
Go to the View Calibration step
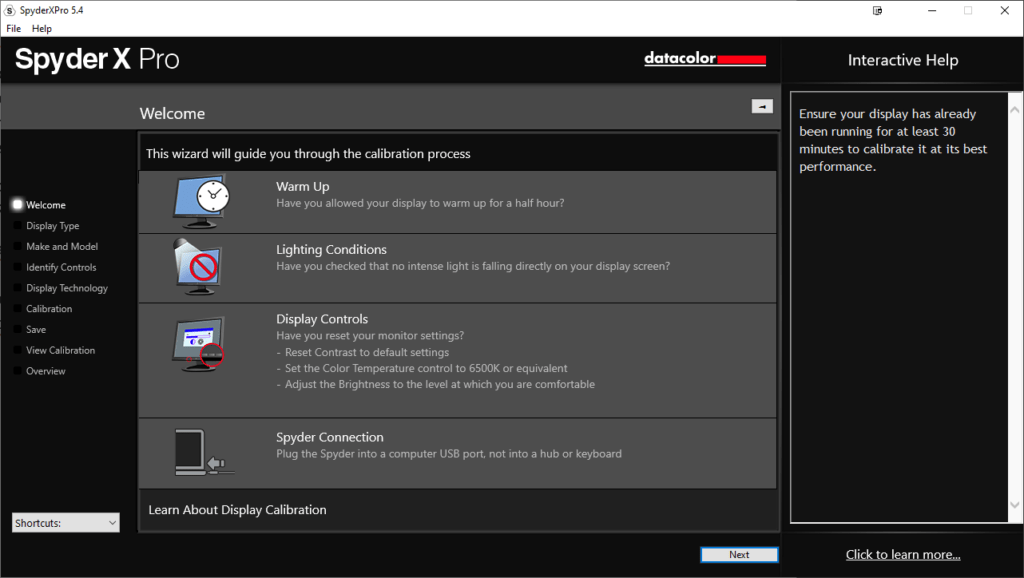(60, 350)
